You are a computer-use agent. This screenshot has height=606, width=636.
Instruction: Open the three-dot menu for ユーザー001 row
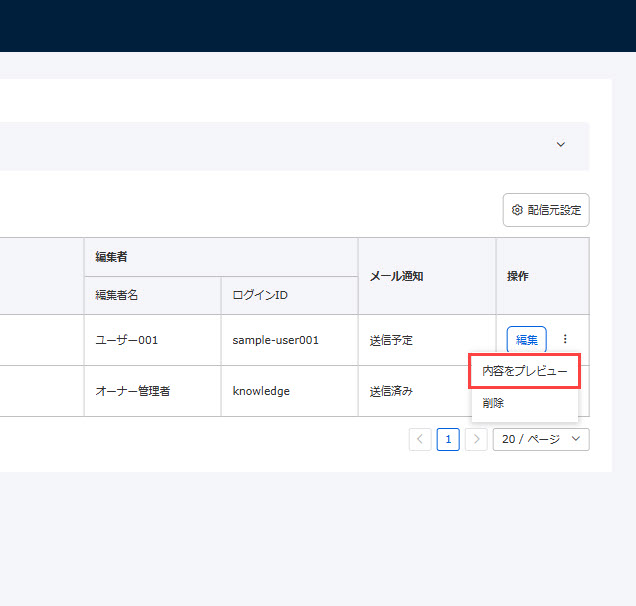pyautogui.click(x=565, y=340)
